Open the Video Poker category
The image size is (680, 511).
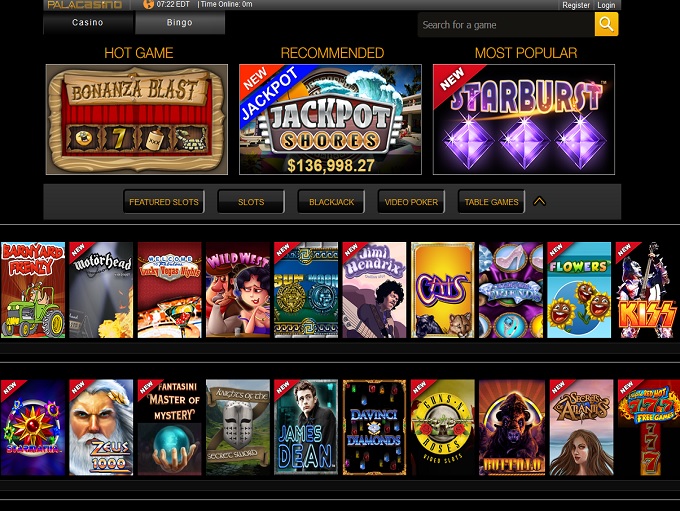(411, 202)
